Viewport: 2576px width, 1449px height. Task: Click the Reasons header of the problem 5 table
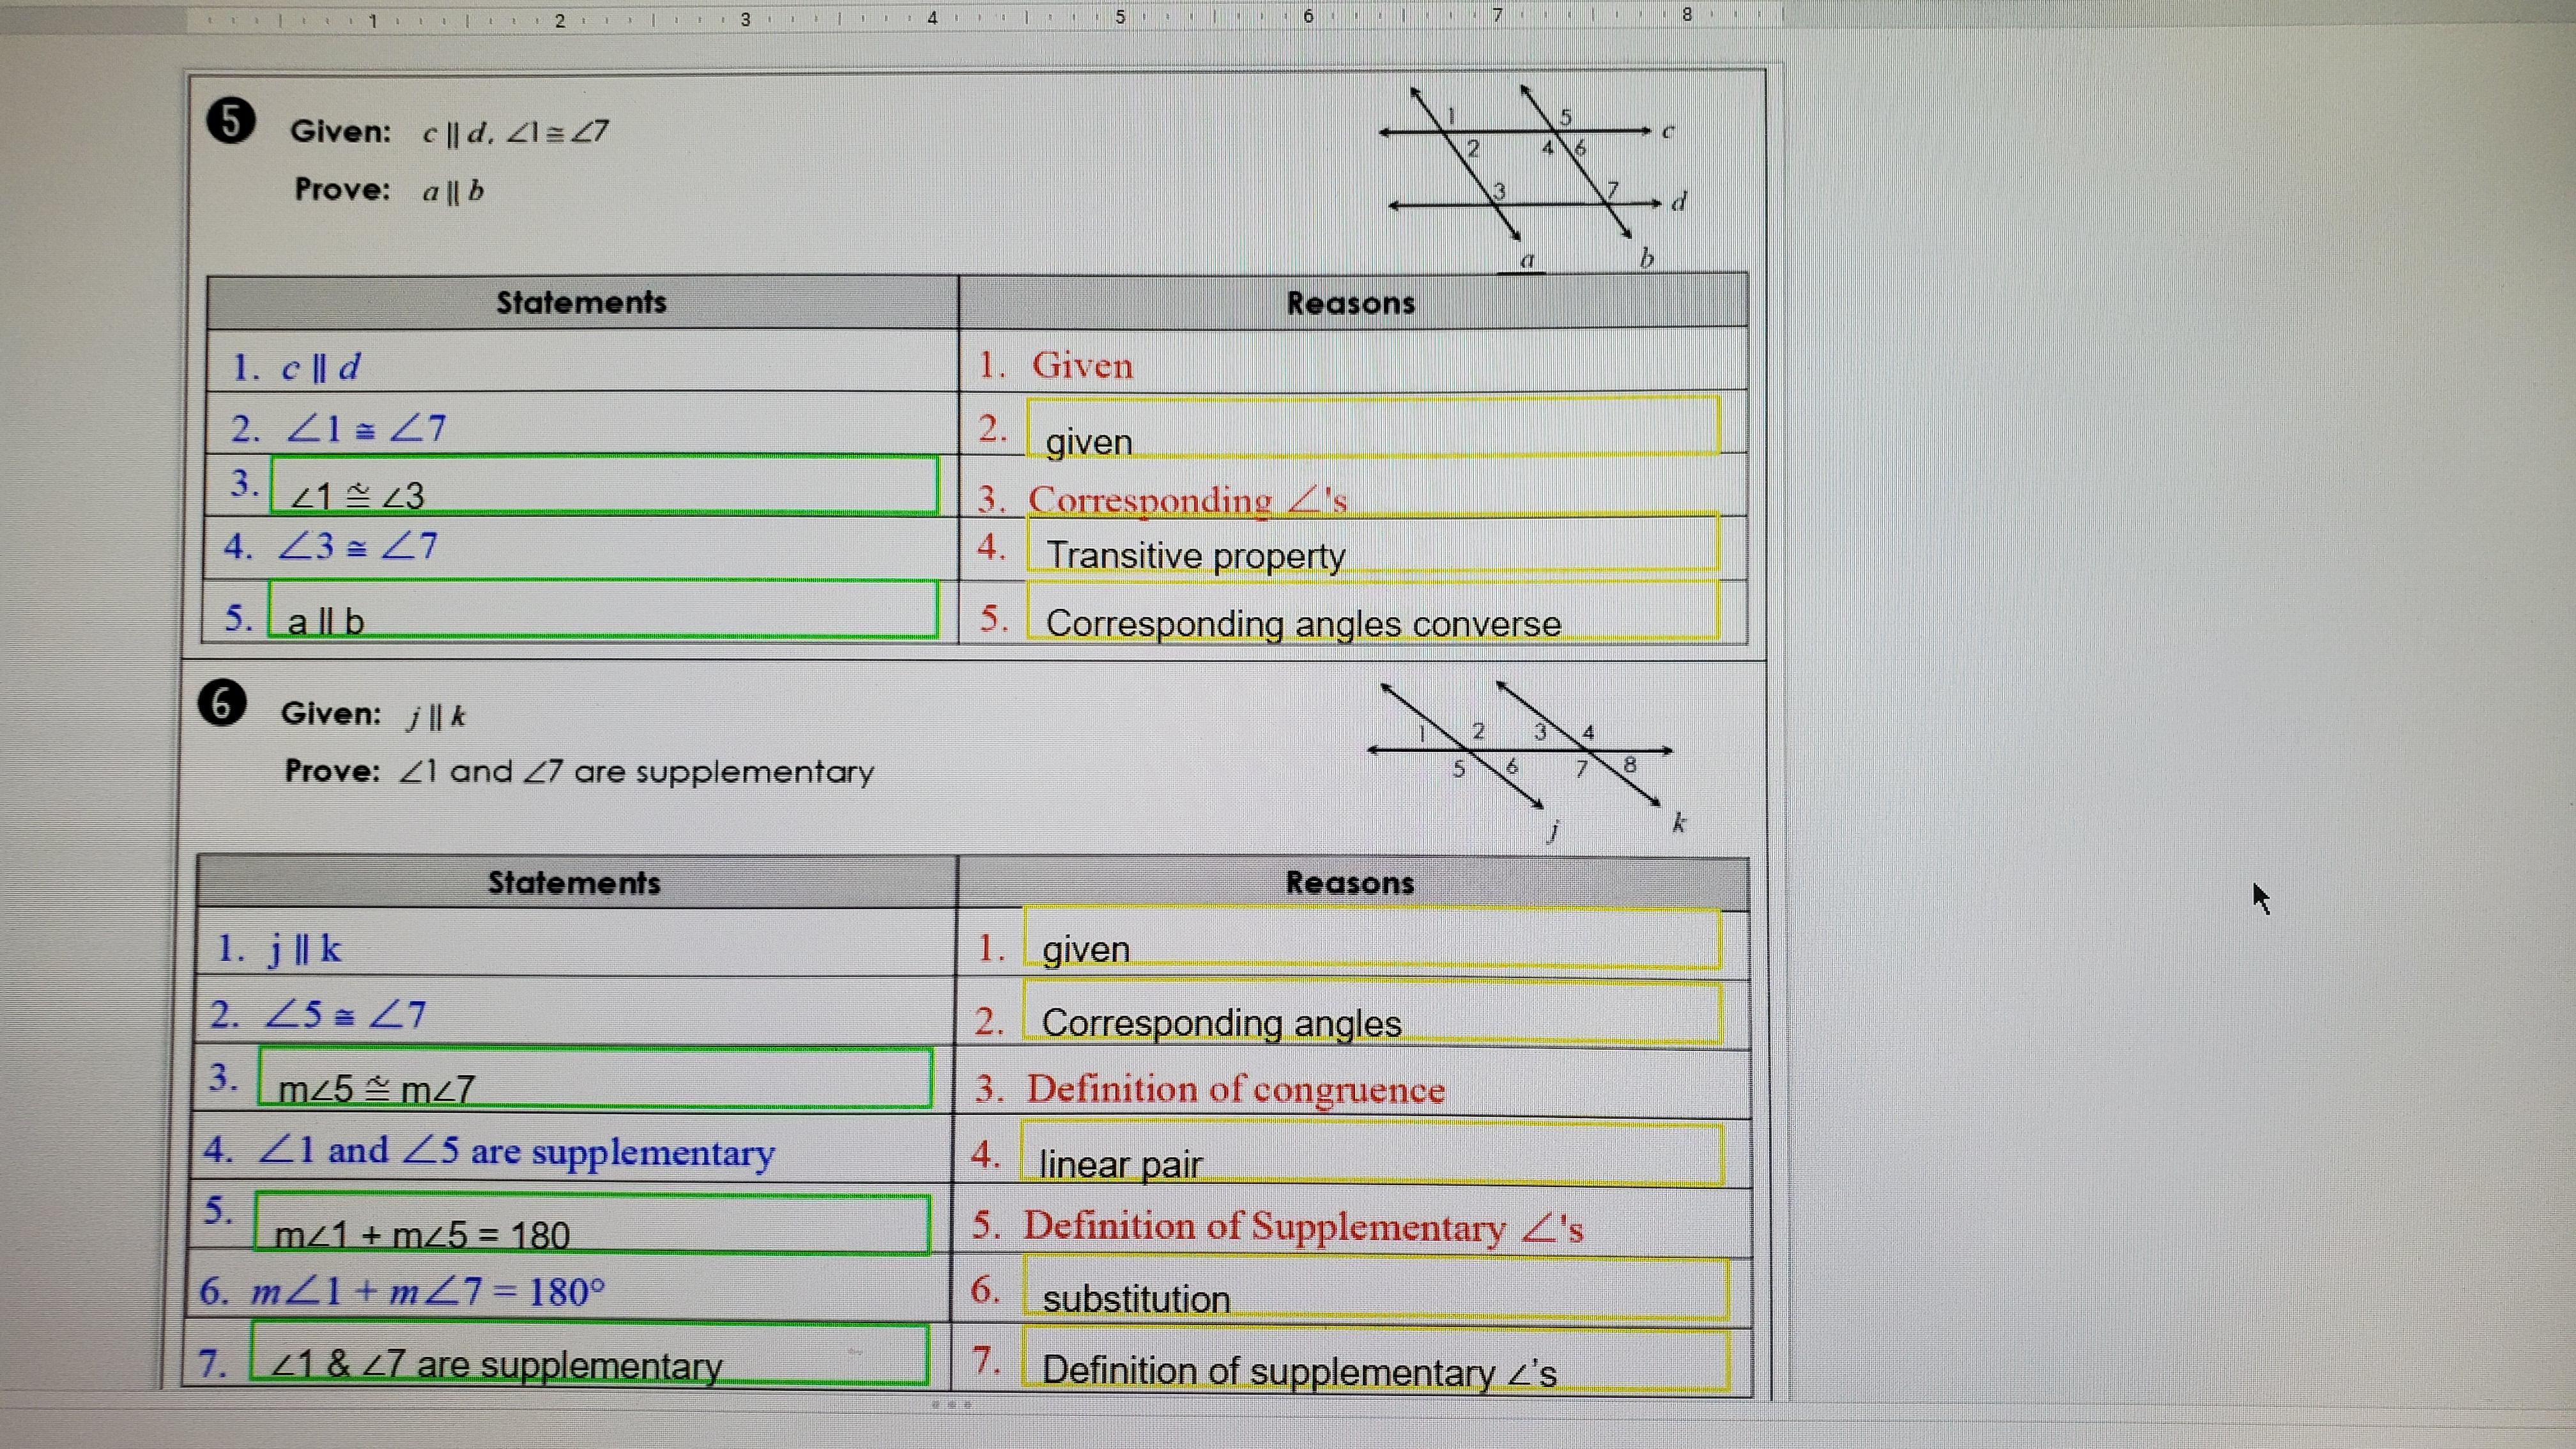[1351, 303]
